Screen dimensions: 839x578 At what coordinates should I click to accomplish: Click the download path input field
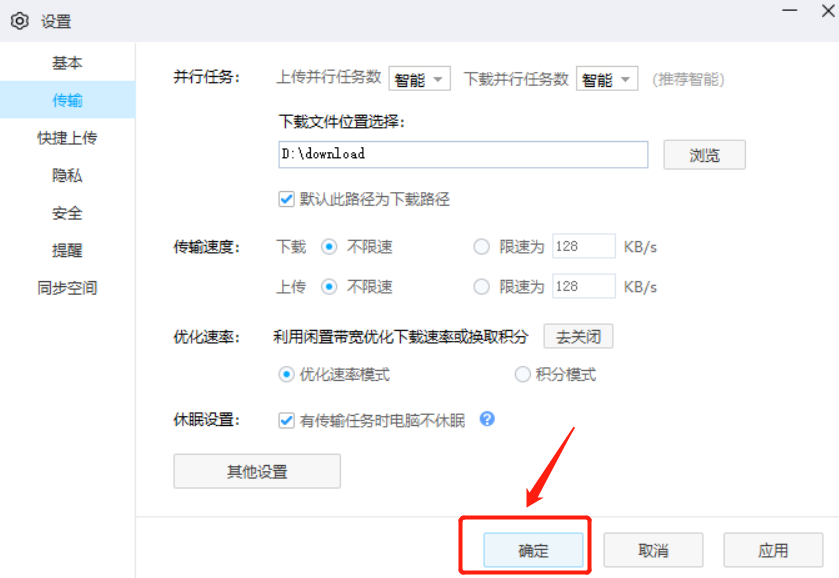pos(463,154)
